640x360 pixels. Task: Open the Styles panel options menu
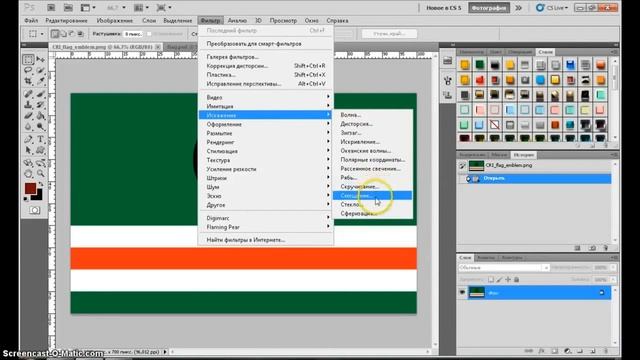click(x=613, y=52)
